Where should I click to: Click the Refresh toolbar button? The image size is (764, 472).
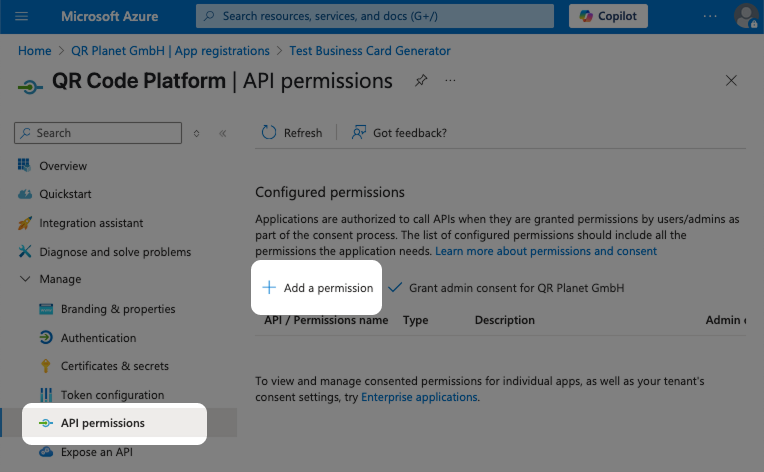292,133
